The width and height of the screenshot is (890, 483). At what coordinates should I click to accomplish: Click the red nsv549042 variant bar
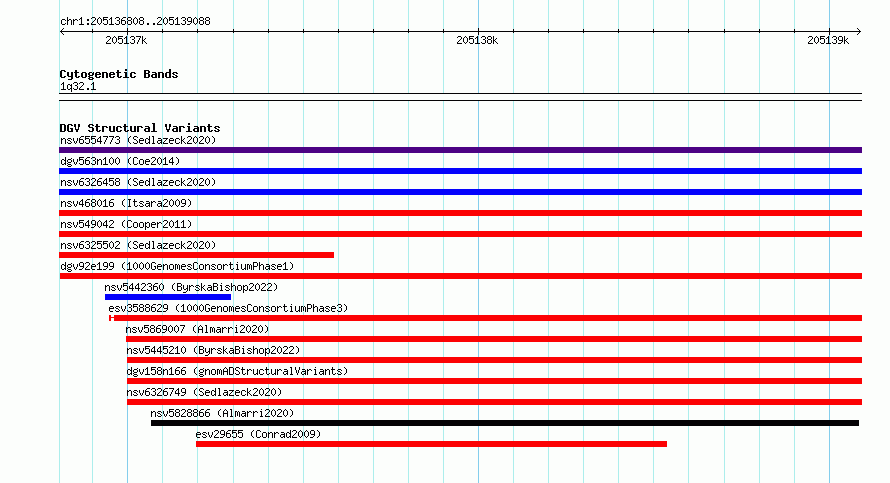point(460,234)
